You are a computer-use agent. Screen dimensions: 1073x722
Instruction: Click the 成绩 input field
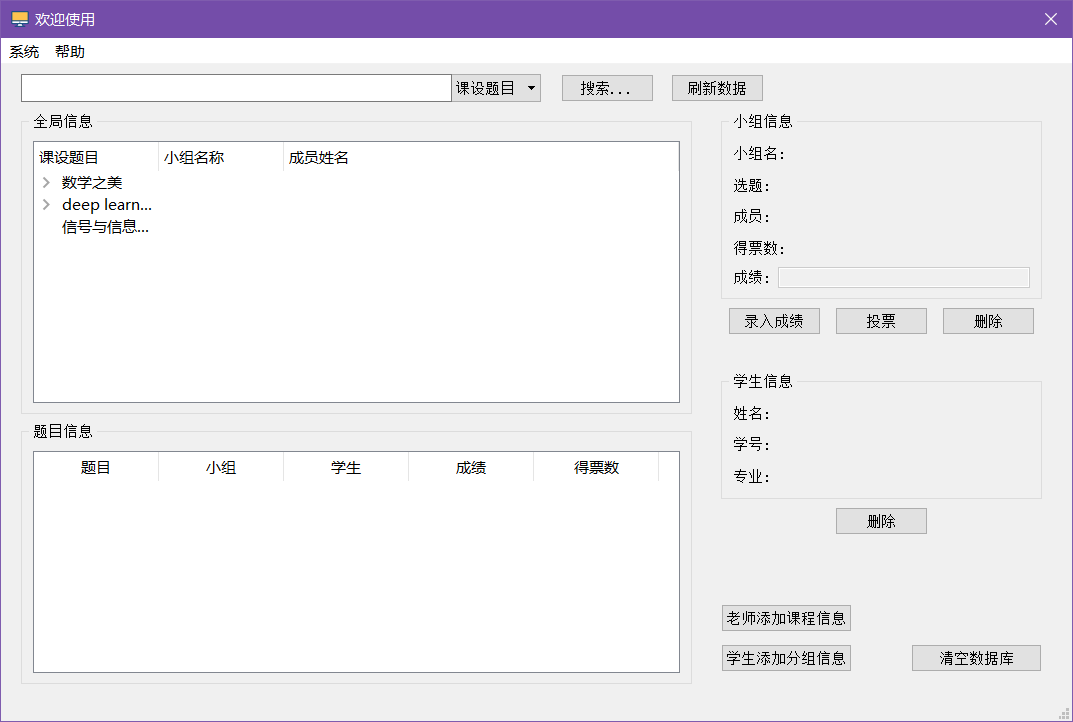pos(903,278)
